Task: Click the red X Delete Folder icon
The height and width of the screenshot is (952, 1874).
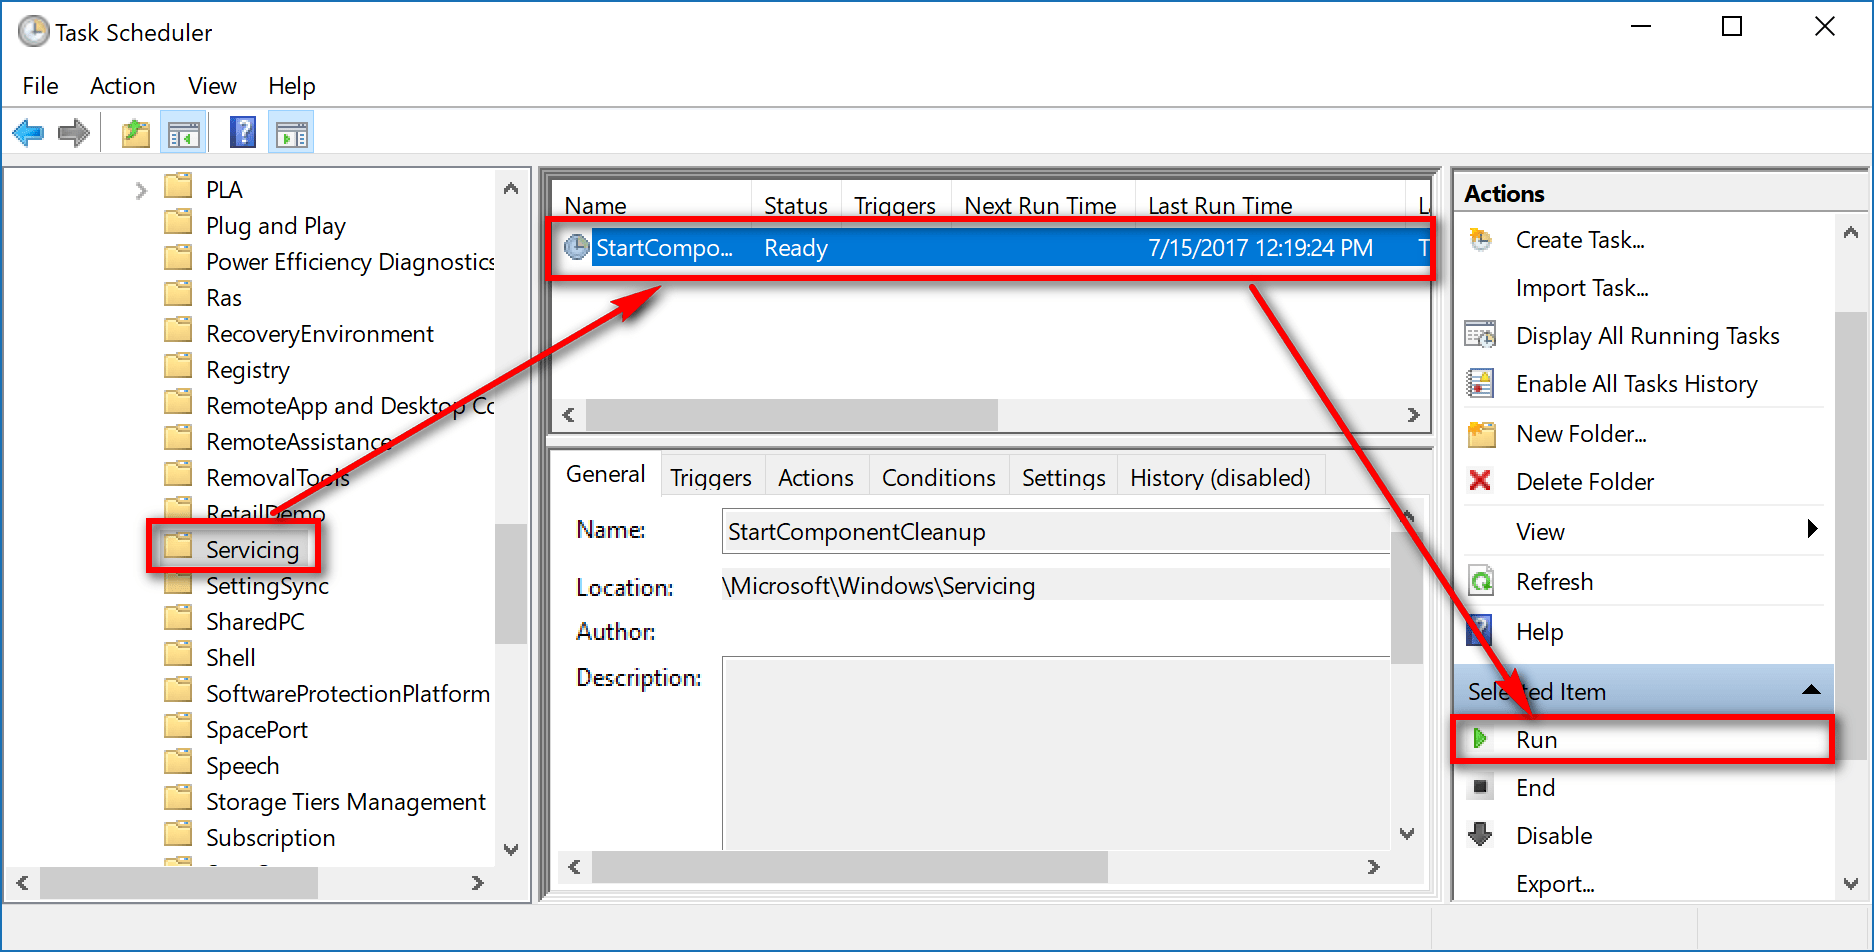Action: [x=1480, y=481]
